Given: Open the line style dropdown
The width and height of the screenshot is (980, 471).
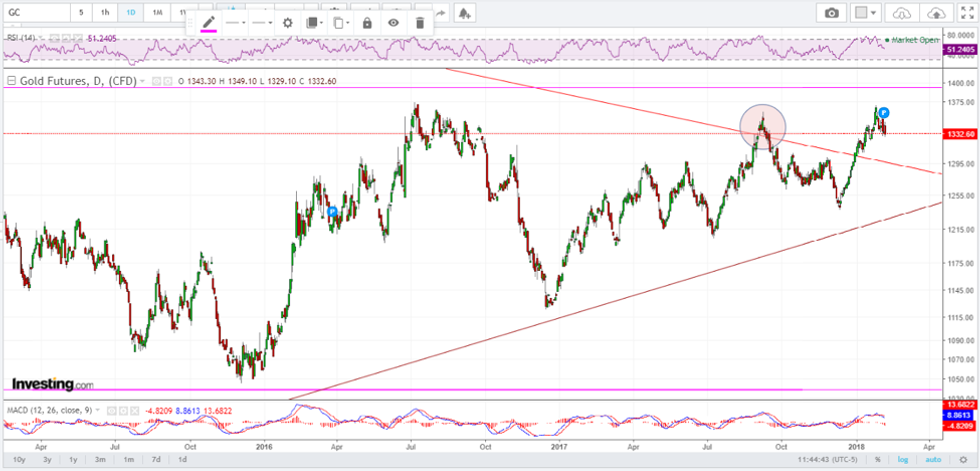Looking at the screenshot, I should [x=236, y=22].
